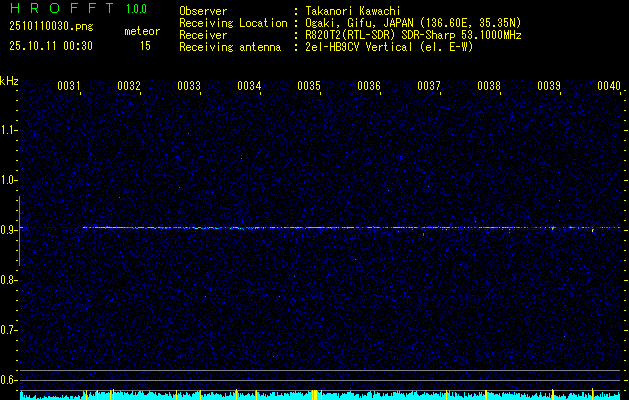Viewport: 629px width, 400px height.
Task: Click the meteor label
Action: pos(142,31)
